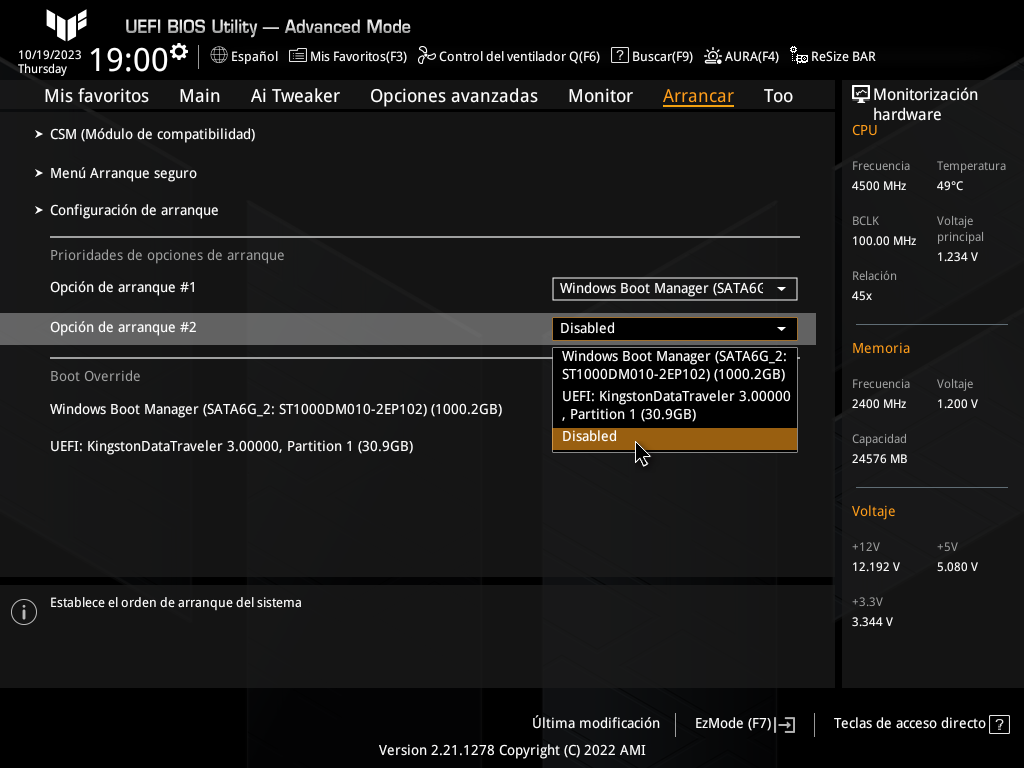Expand Menú Arranque seguro submenu
The height and width of the screenshot is (768, 1024).
click(x=123, y=173)
